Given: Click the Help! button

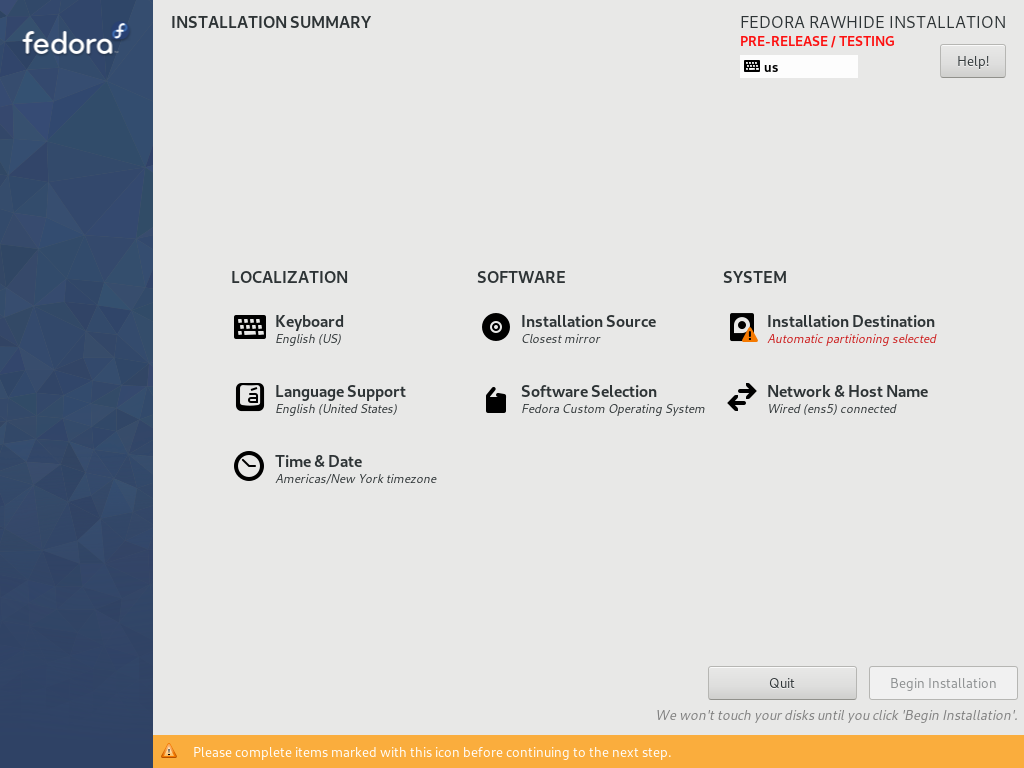Looking at the screenshot, I should click(x=972, y=61).
